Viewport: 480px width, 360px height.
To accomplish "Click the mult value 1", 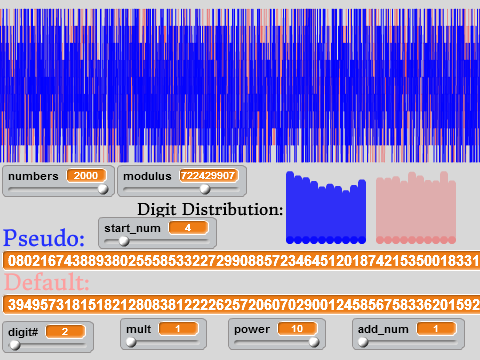I will pos(178,329).
